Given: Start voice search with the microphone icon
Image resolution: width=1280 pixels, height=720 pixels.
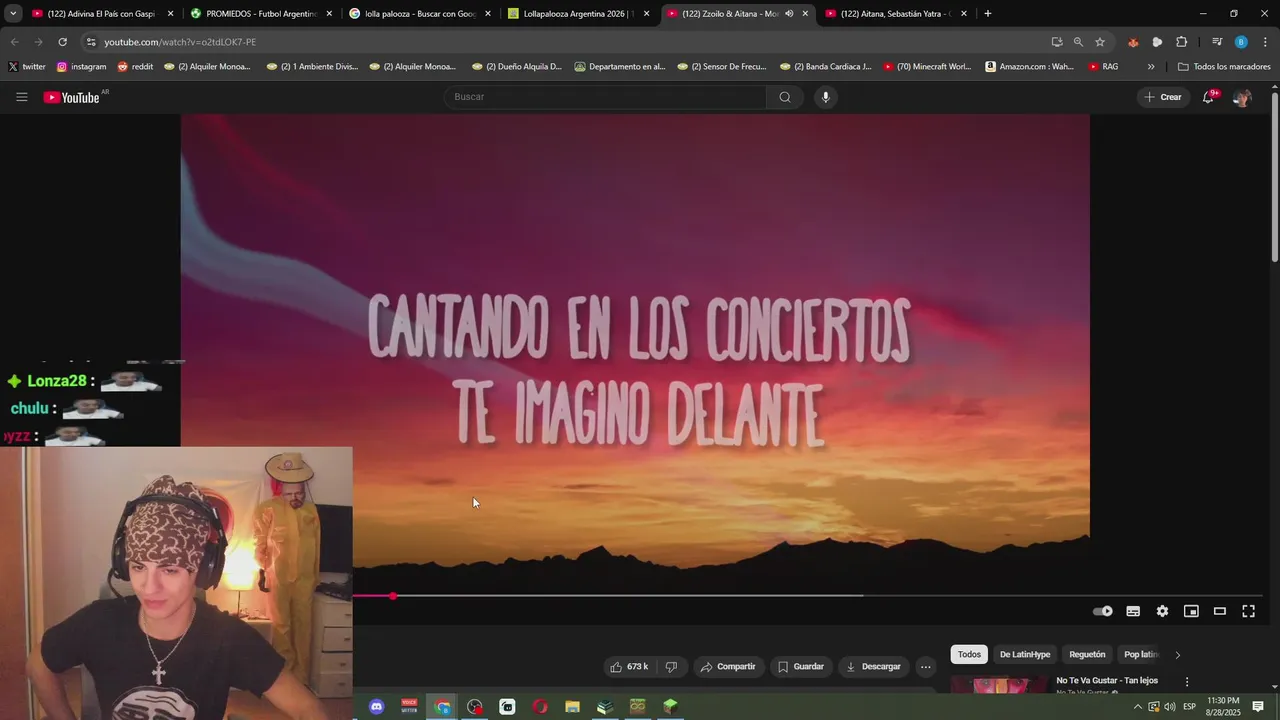Looking at the screenshot, I should click(825, 97).
